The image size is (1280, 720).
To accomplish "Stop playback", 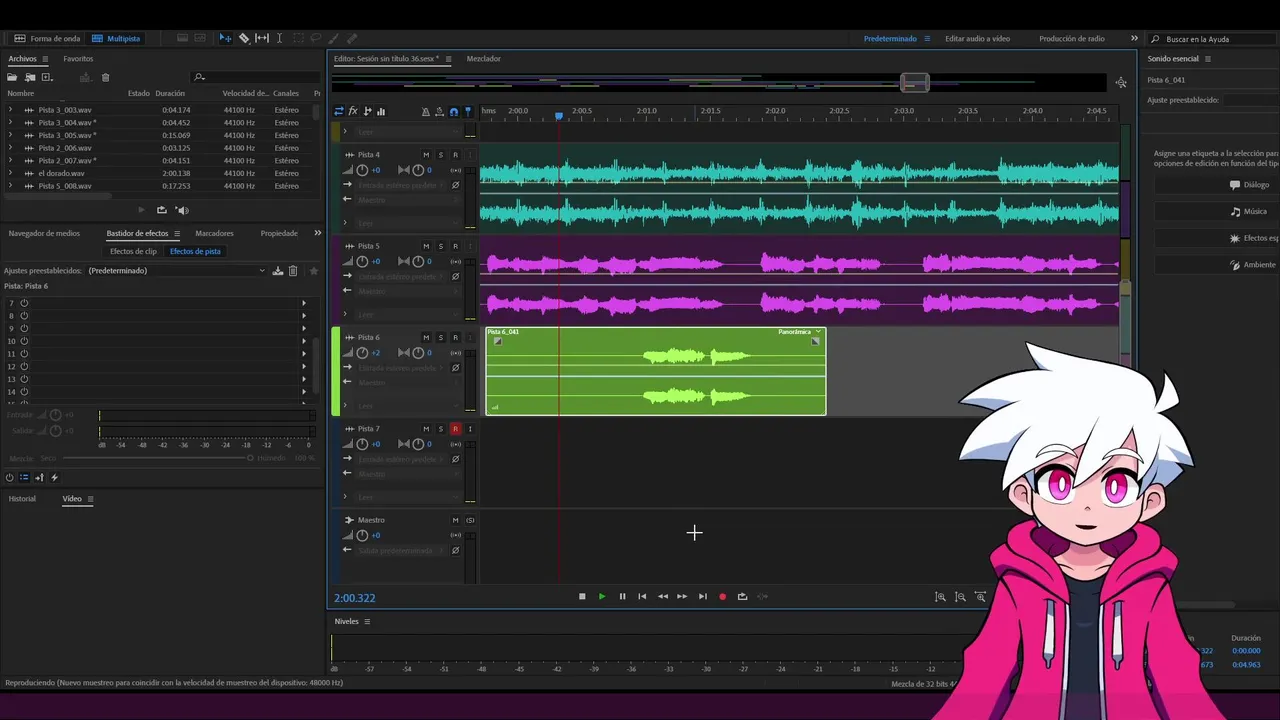I will 582,596.
